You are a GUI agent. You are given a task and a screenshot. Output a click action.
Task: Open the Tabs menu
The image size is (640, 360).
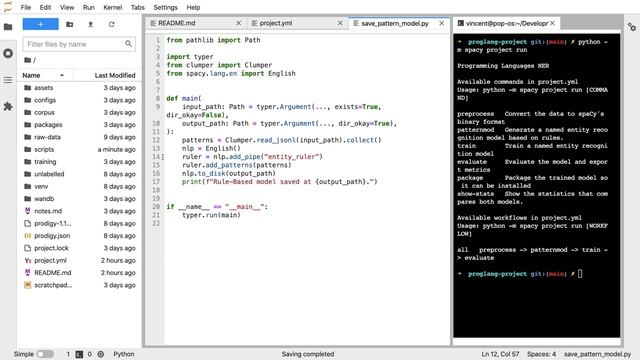(x=138, y=7)
